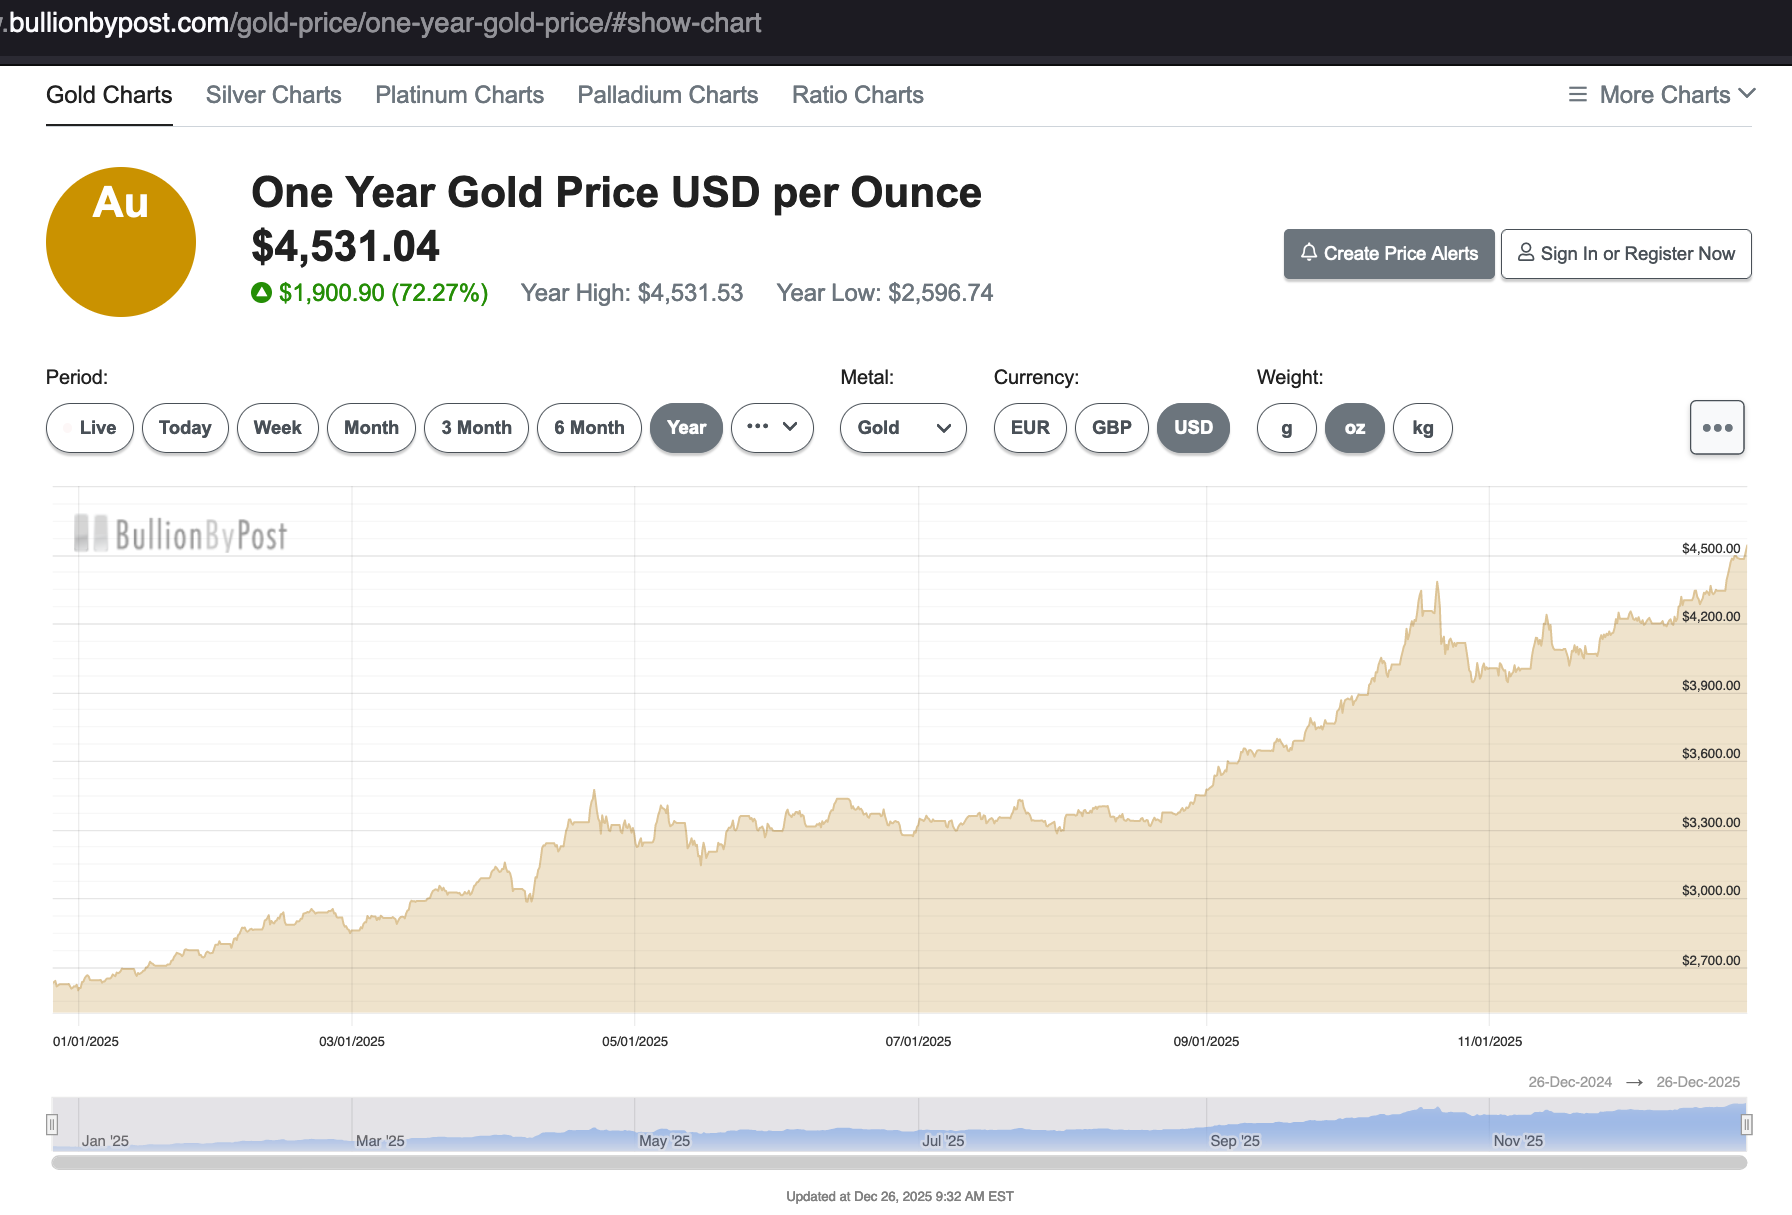Click the horizontal chart scrollbar

point(898,1163)
